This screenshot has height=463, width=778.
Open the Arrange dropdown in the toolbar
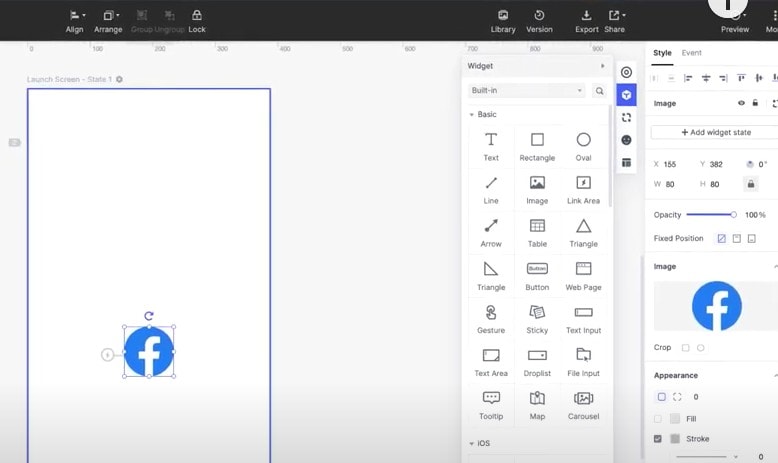pos(108,22)
